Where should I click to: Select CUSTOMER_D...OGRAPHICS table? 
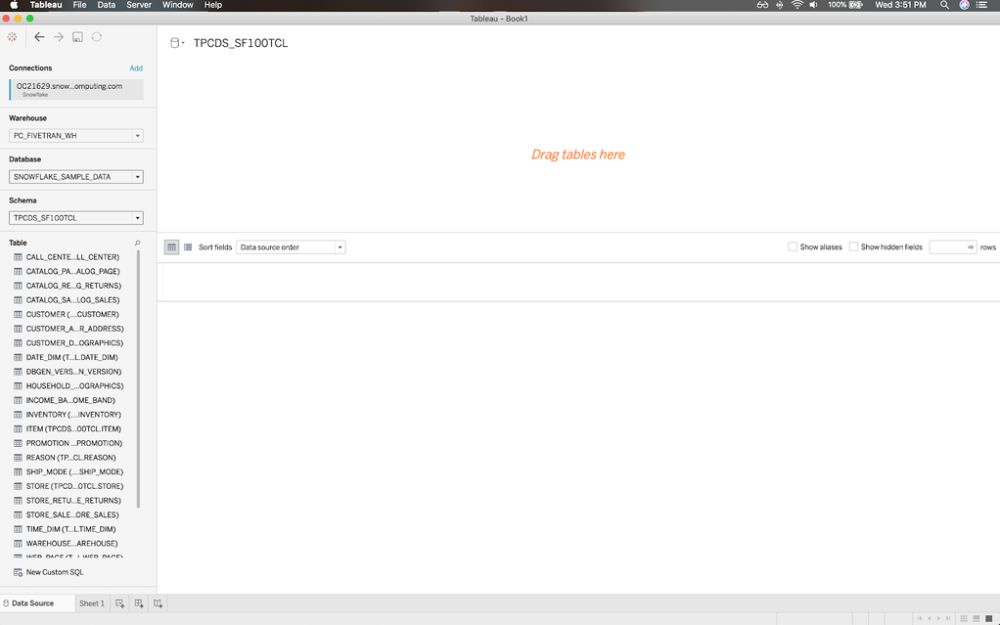75,343
